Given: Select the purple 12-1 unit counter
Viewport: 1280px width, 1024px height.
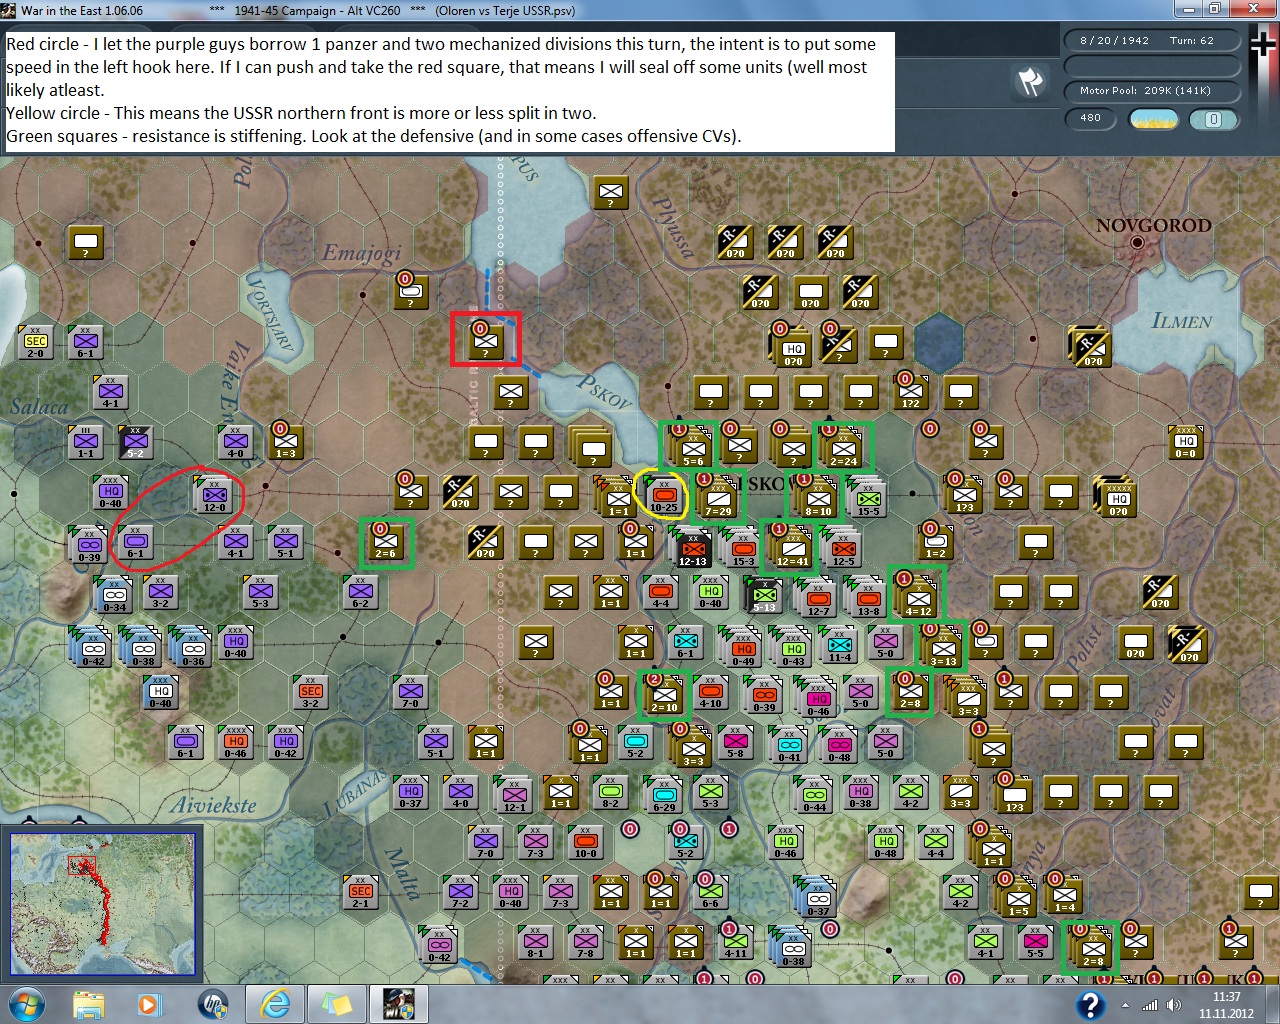Looking at the screenshot, I should pyautogui.click(x=515, y=795).
